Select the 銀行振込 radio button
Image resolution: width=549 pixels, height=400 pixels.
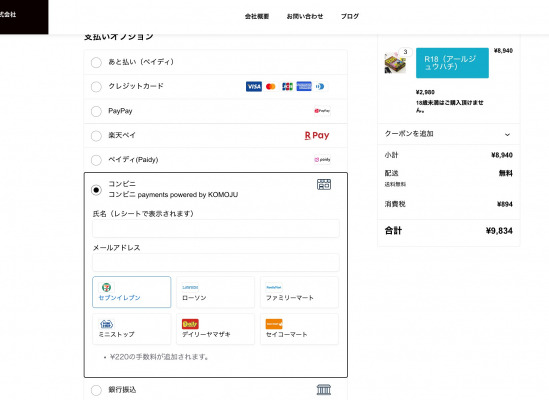click(96, 390)
